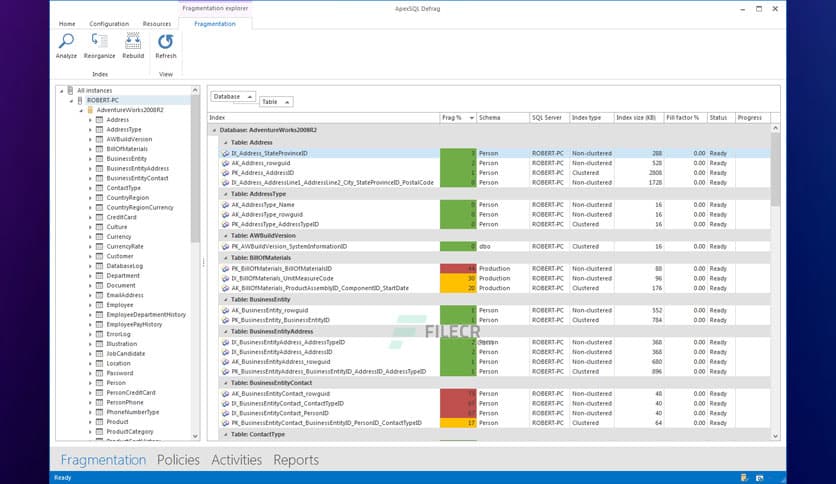The width and height of the screenshot is (836, 484).
Task: Collapse the Table: BusinessEntity group
Action: pos(226,300)
